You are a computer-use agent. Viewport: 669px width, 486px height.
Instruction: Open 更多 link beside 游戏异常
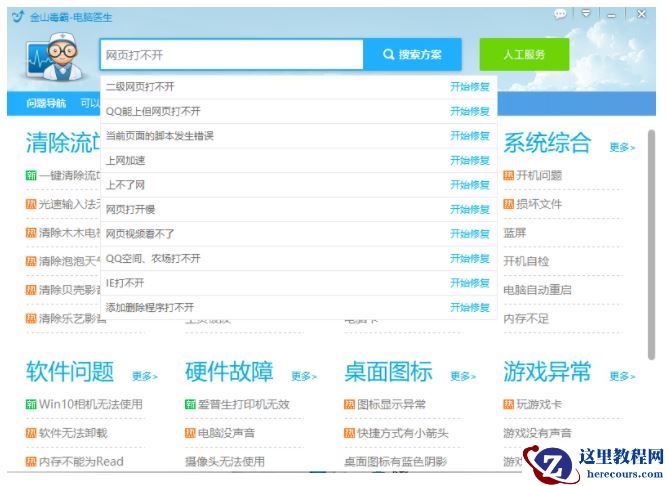click(x=622, y=376)
